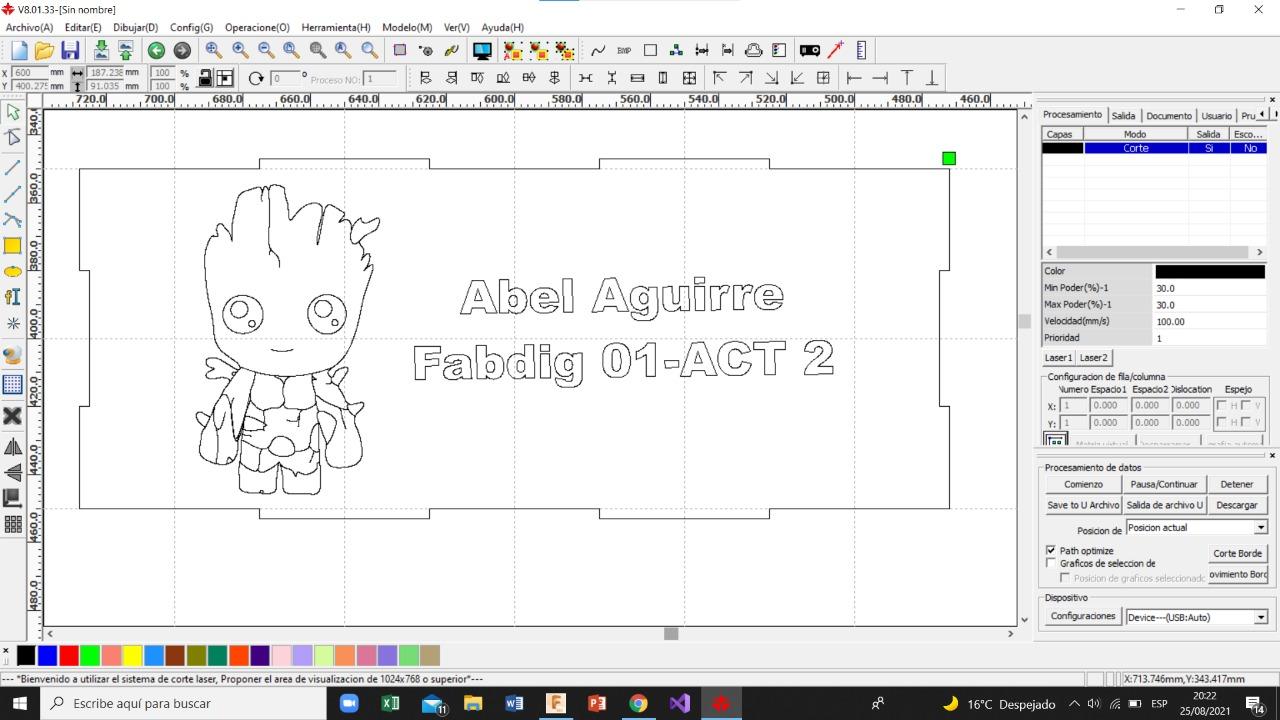Click the Export icon in the toolbar
The image size is (1280, 720).
click(x=126, y=50)
